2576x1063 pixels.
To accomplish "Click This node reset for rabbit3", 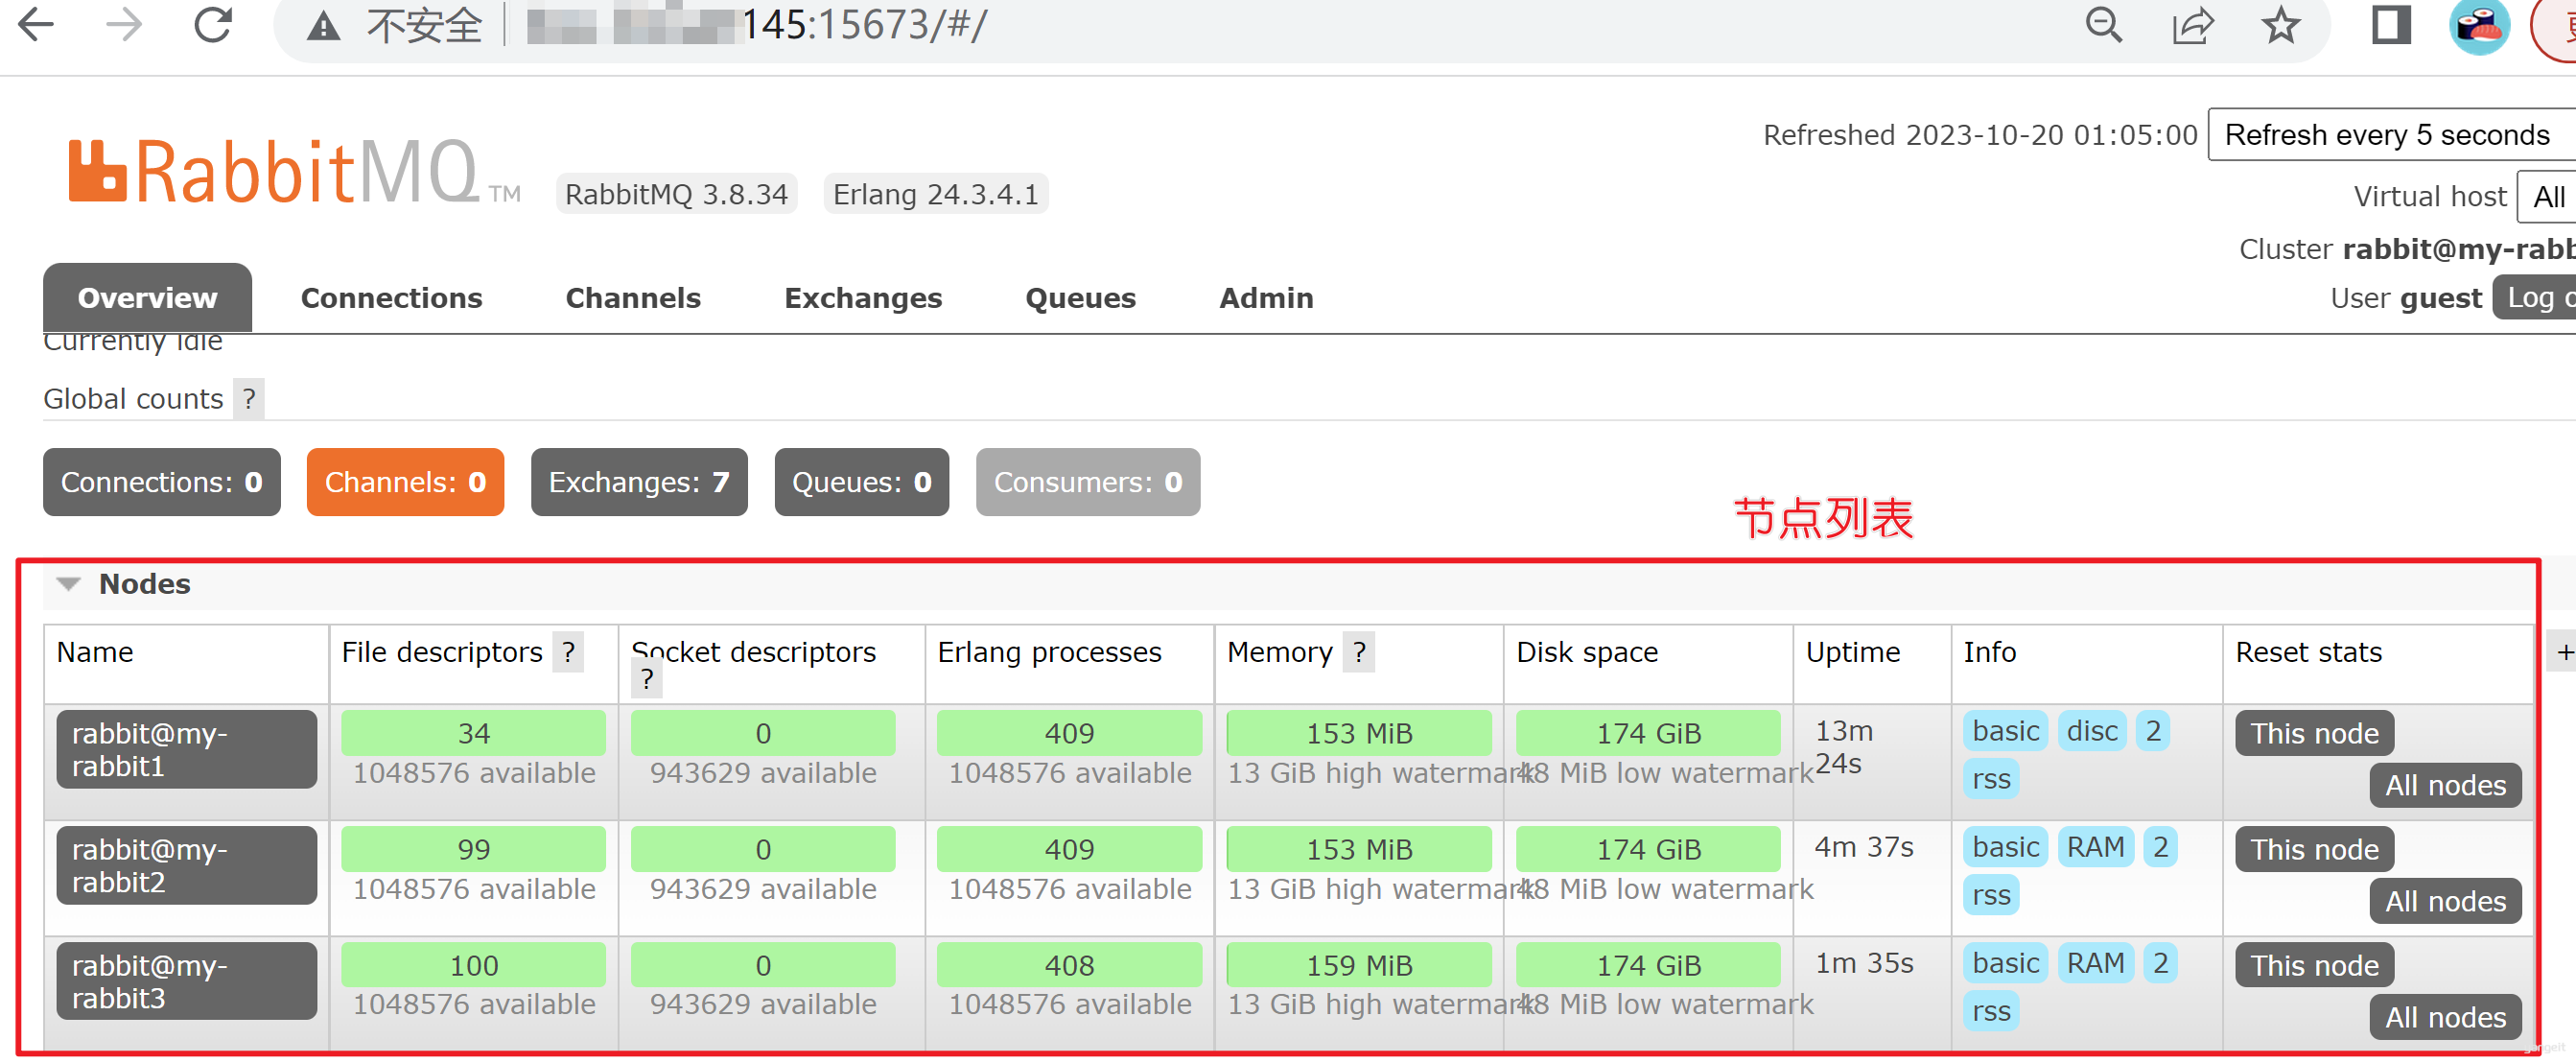I will (2314, 965).
